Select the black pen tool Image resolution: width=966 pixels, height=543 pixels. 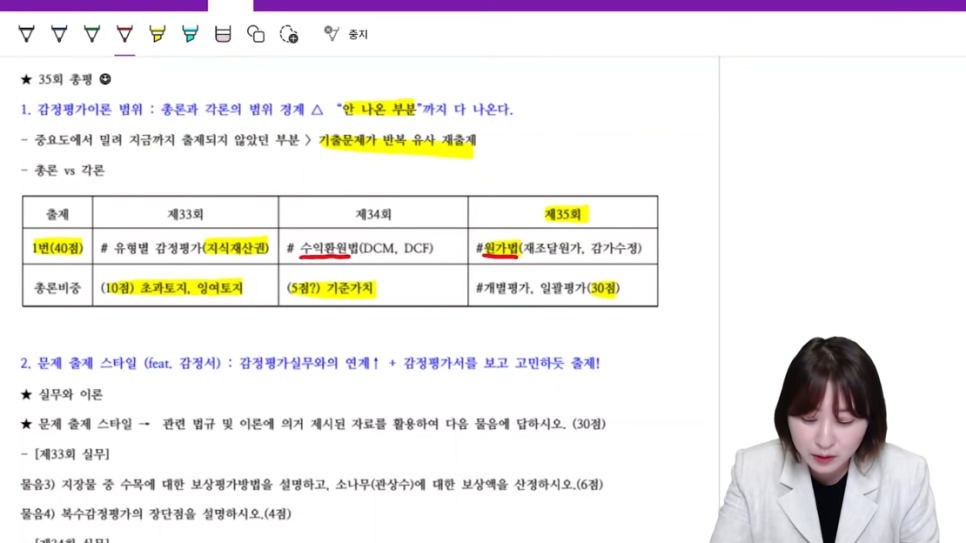[x=26, y=34]
